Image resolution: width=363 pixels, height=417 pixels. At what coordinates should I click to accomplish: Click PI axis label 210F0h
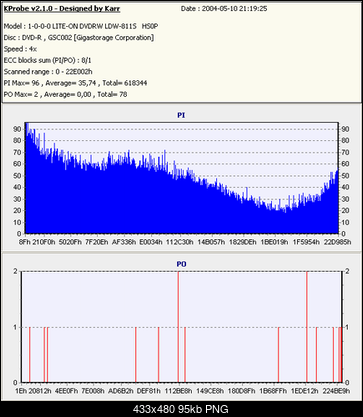click(x=44, y=242)
